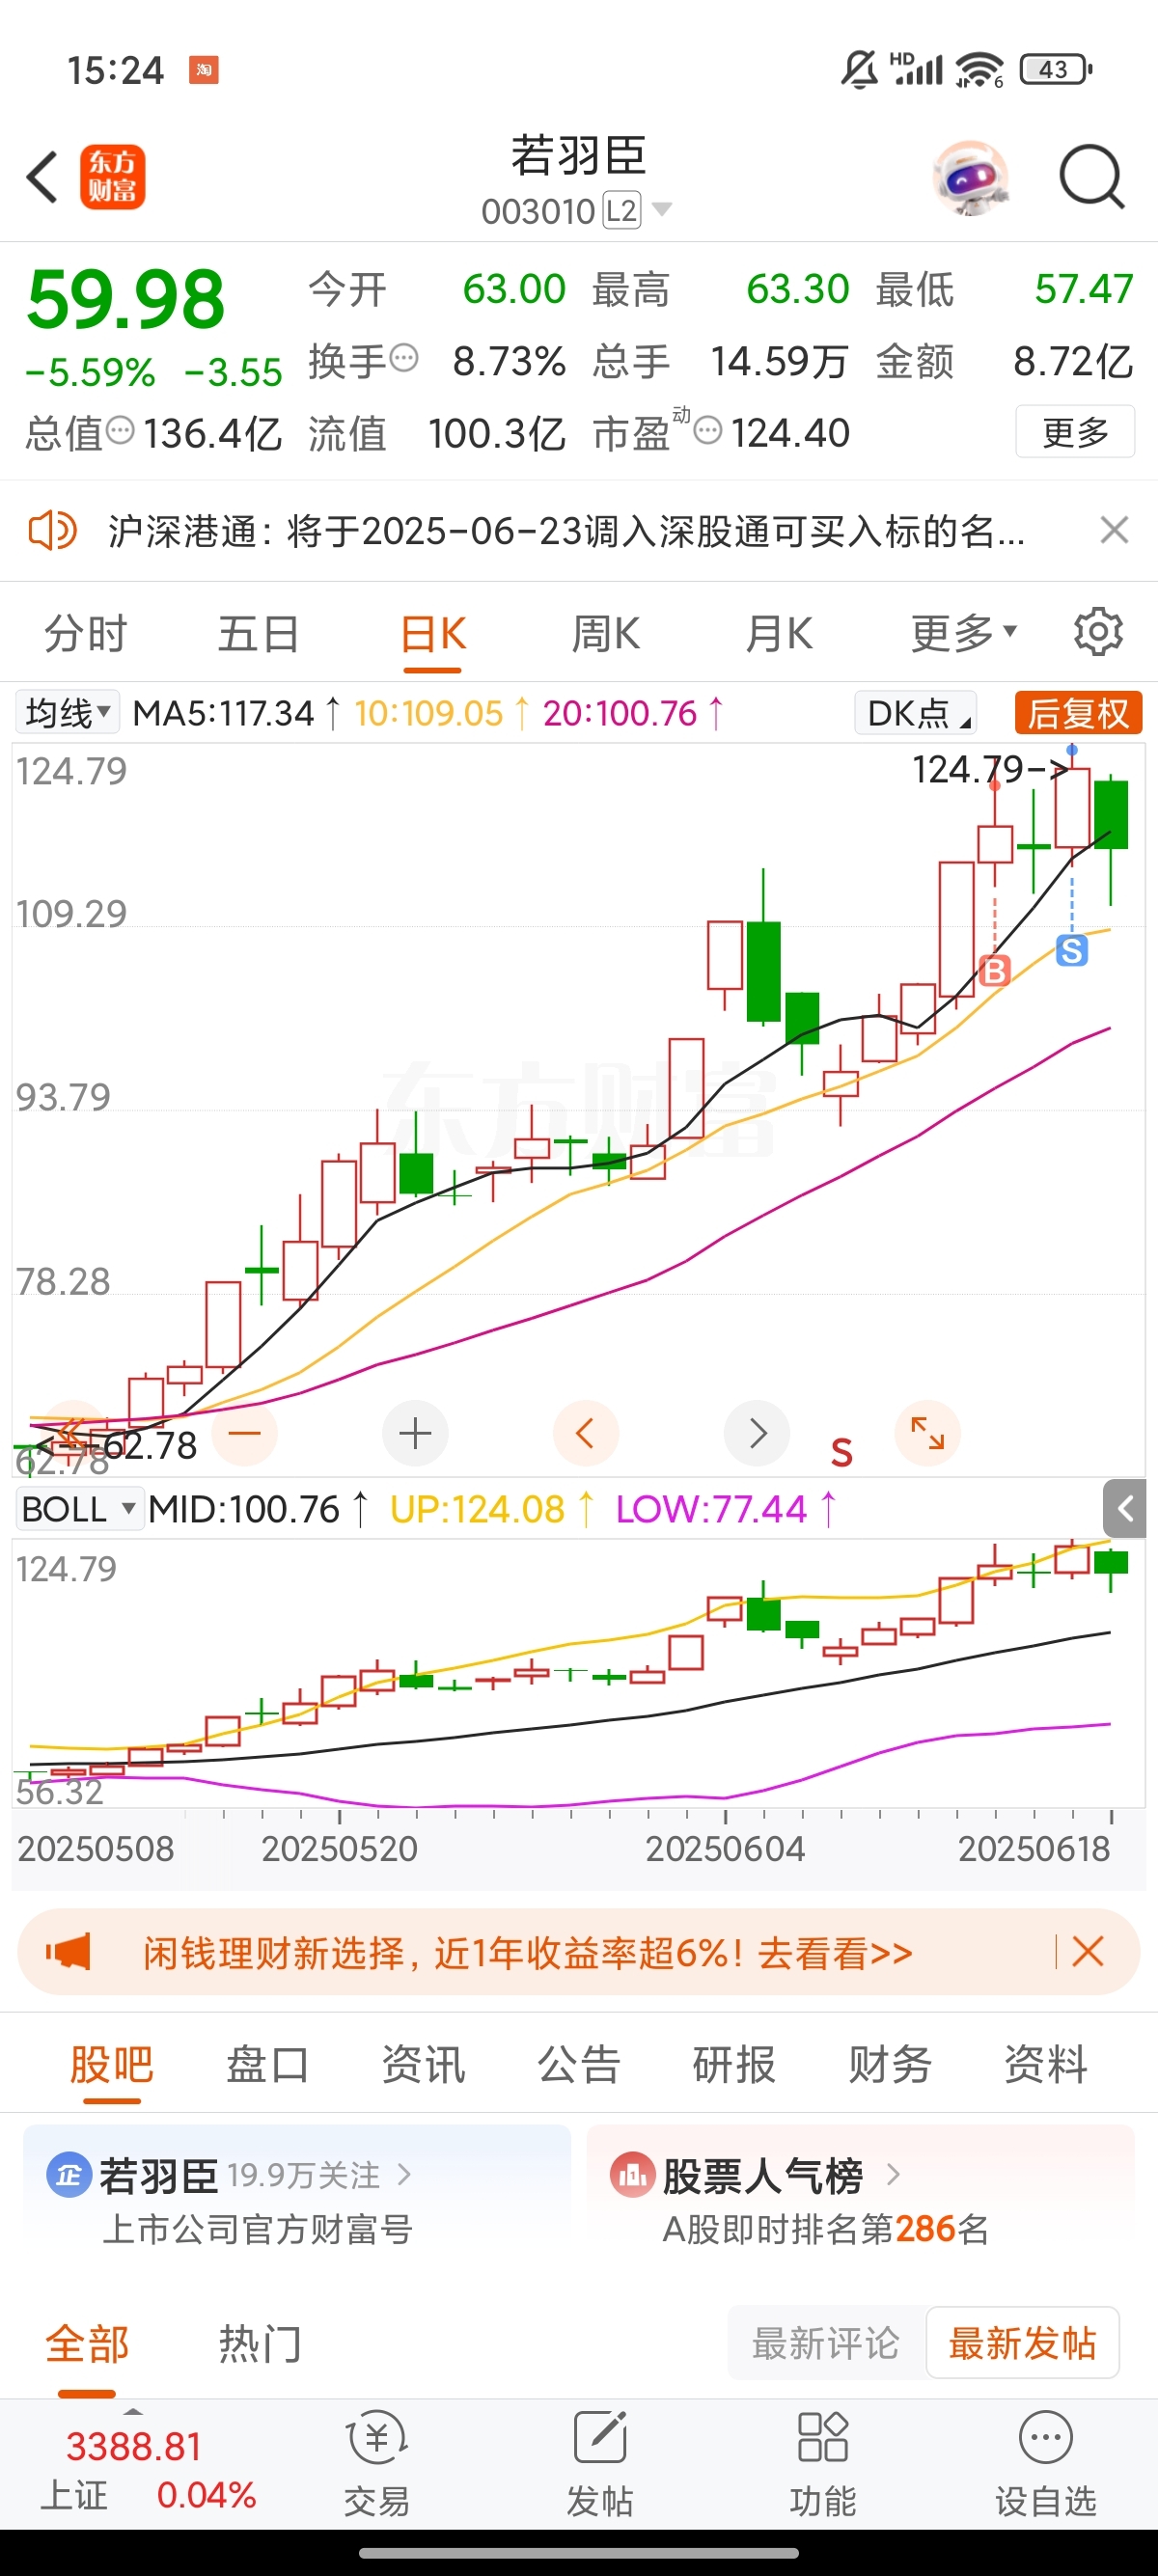Switch to 周K chart tab
Screen dimensions: 1158x2576
coord(606,633)
